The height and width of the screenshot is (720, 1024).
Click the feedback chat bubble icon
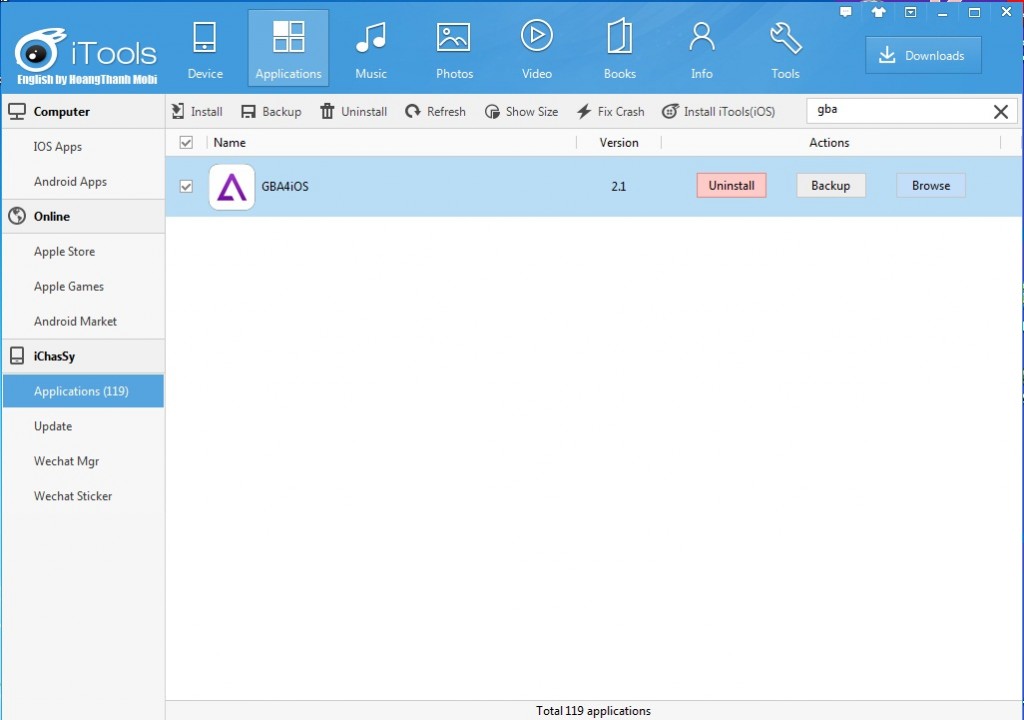pos(846,12)
